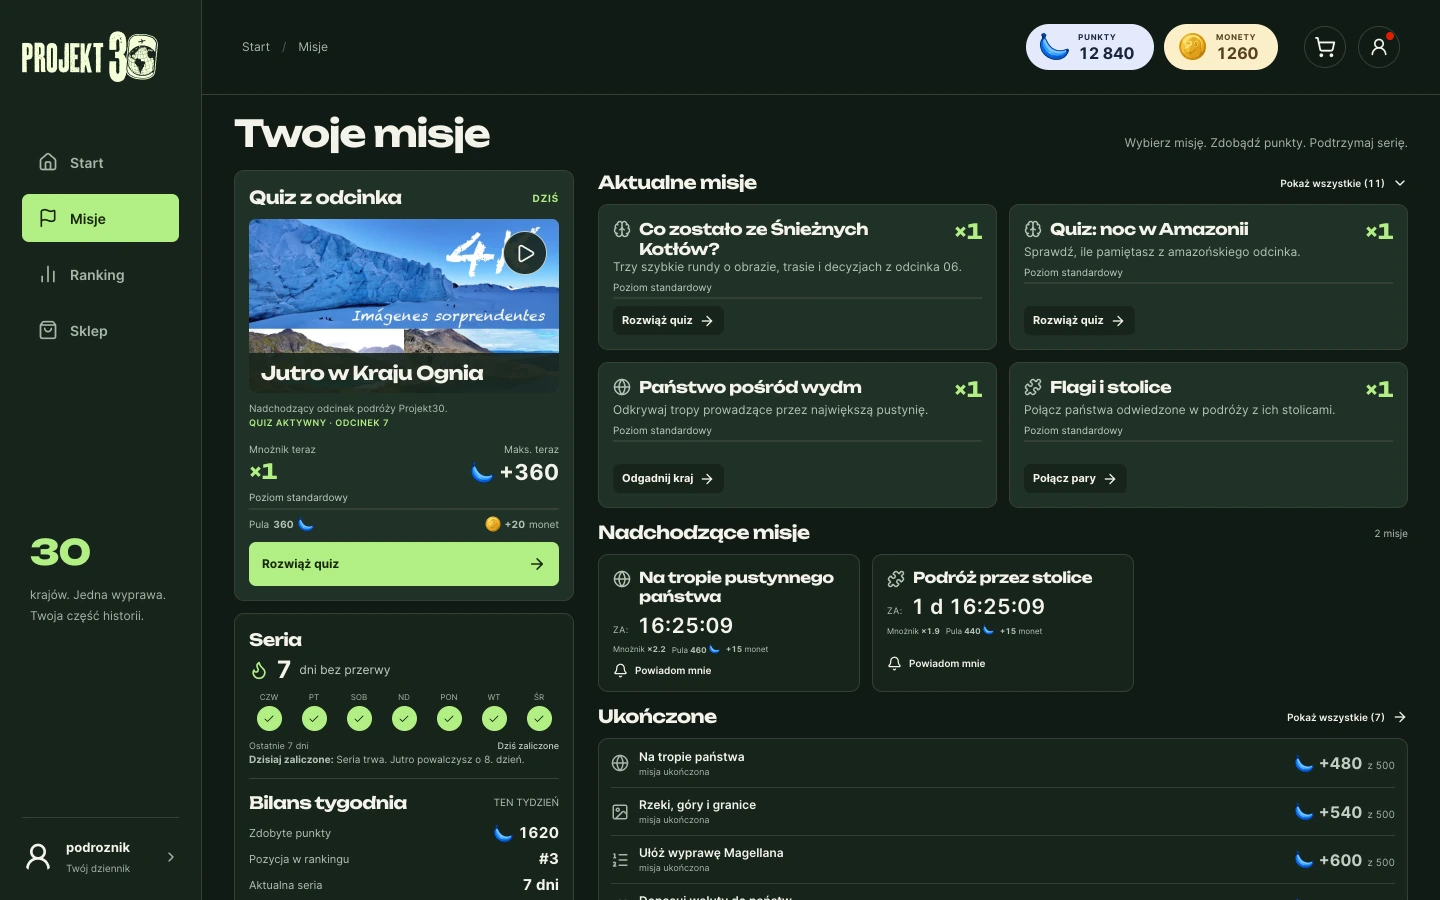Click the podroznik avatar icon
The image size is (1440, 900).
pyautogui.click(x=38, y=856)
